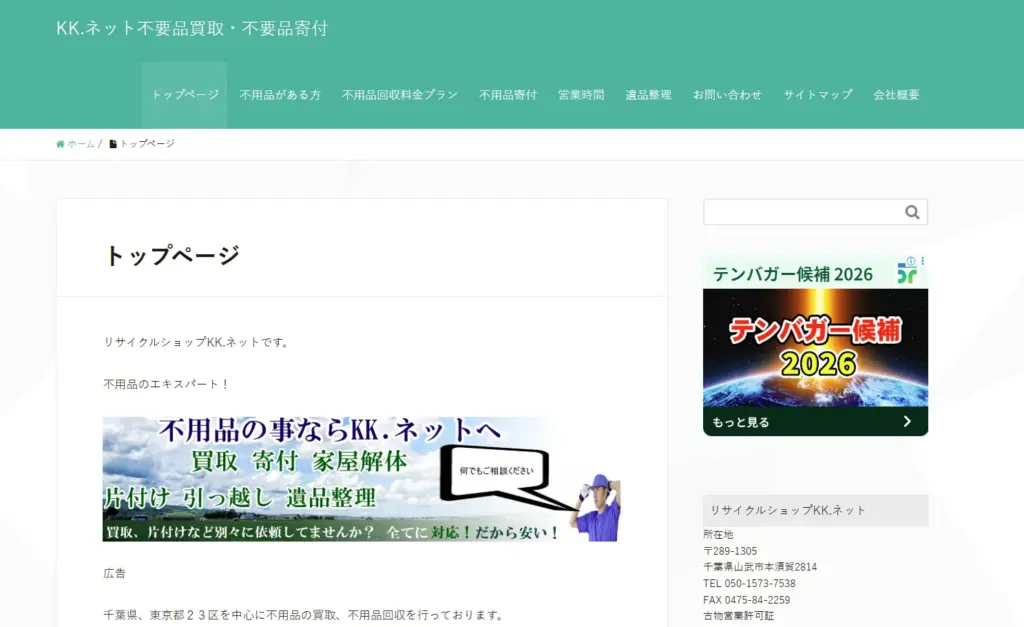Screen dimensions: 1024x627
Task: Click the arrow chevron on ad banner
Action: pyautogui.click(x=907, y=422)
